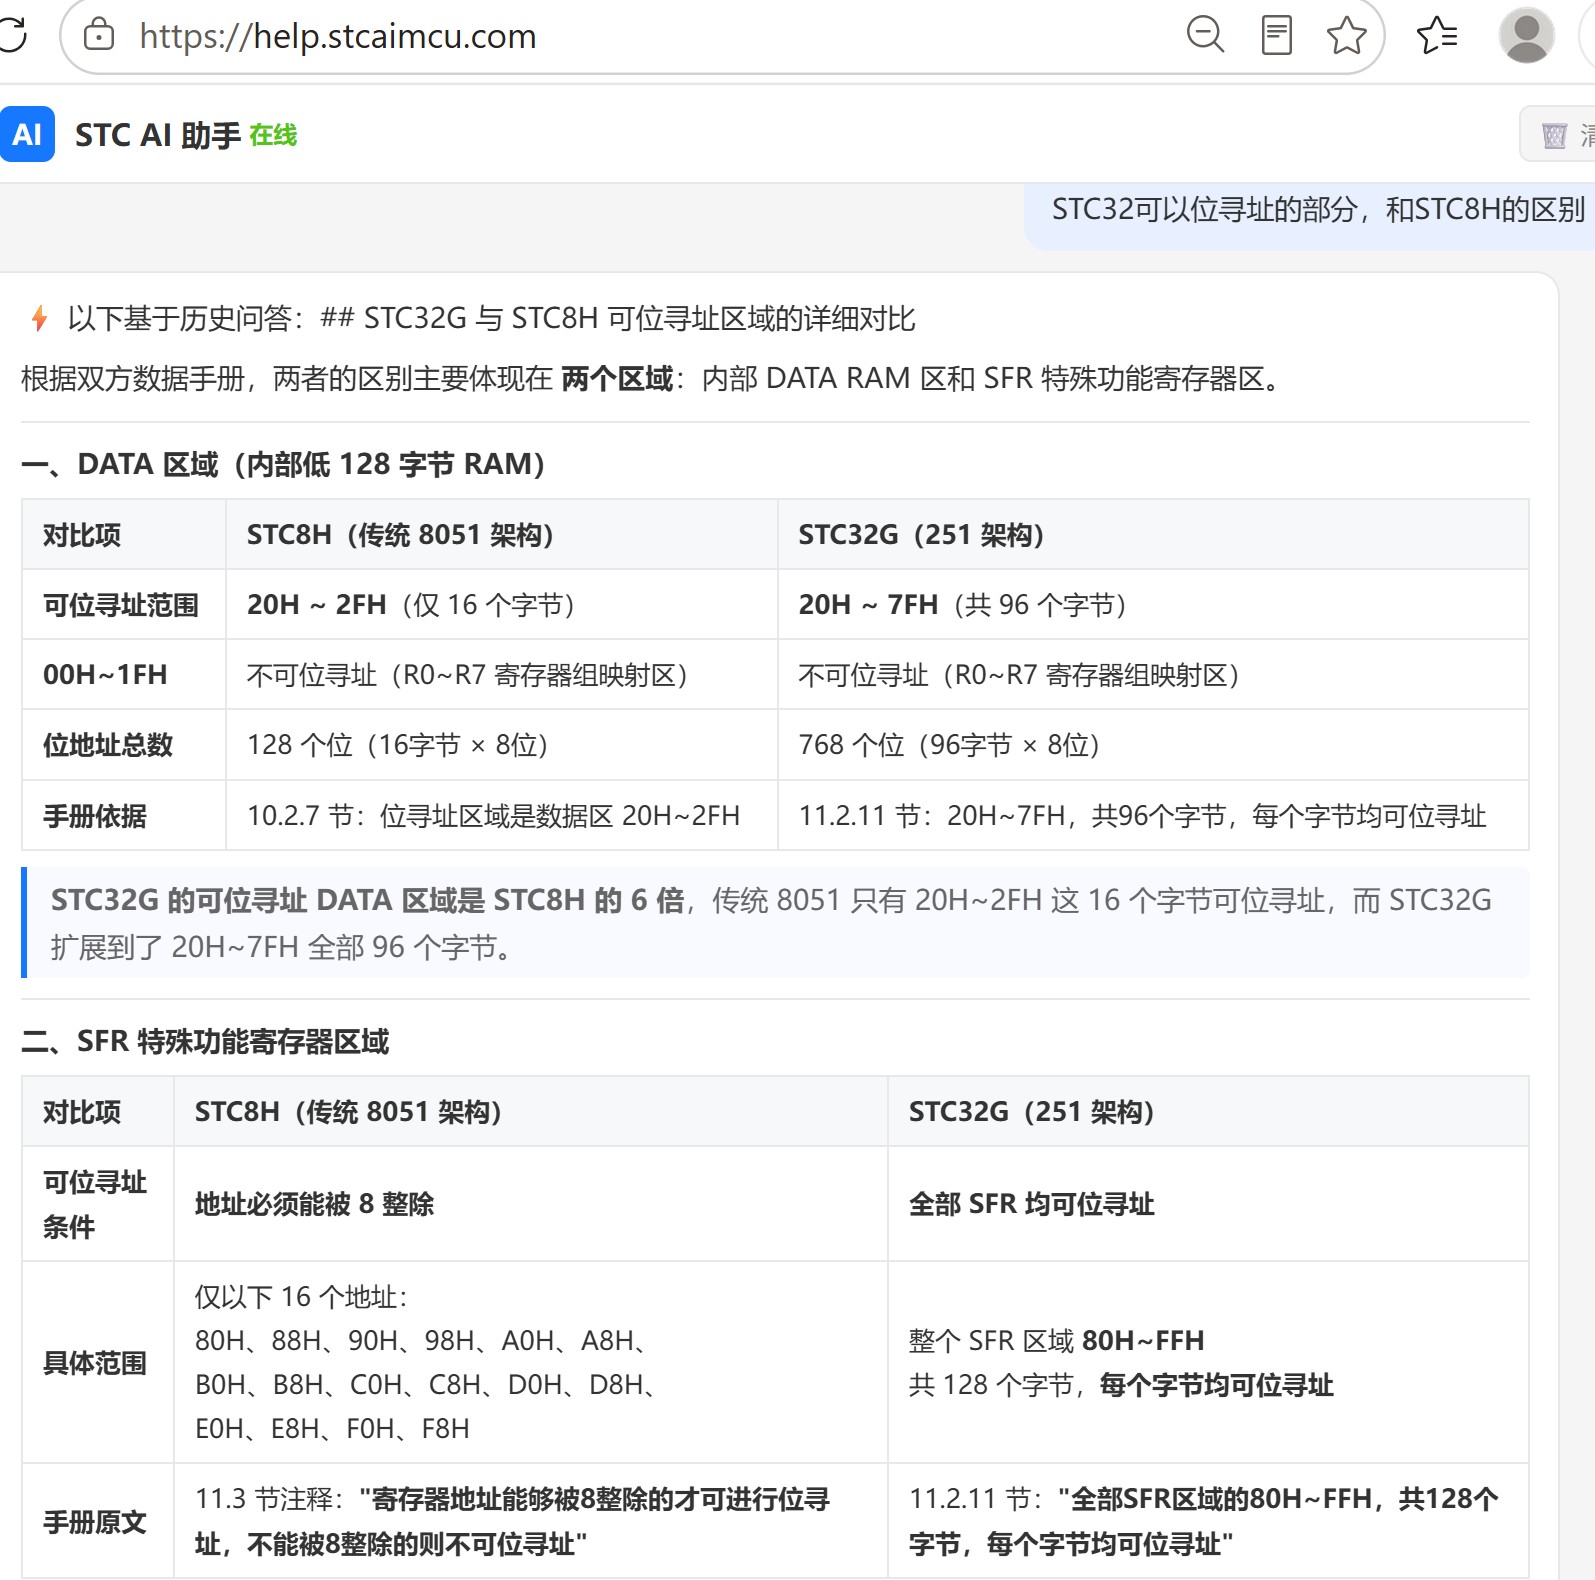The image size is (1595, 1580).
Task: Open the browser profile avatar
Action: (1526, 35)
